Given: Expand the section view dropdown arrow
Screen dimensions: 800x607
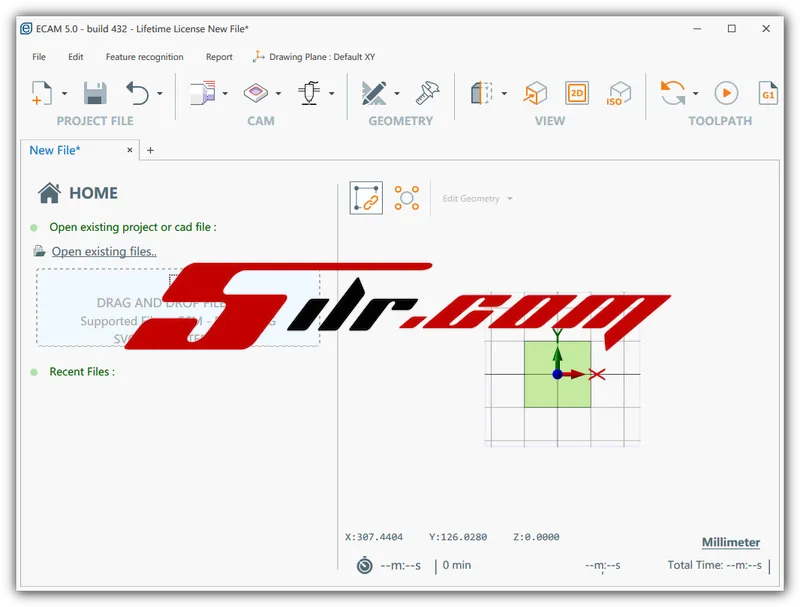Looking at the screenshot, I should click(504, 93).
